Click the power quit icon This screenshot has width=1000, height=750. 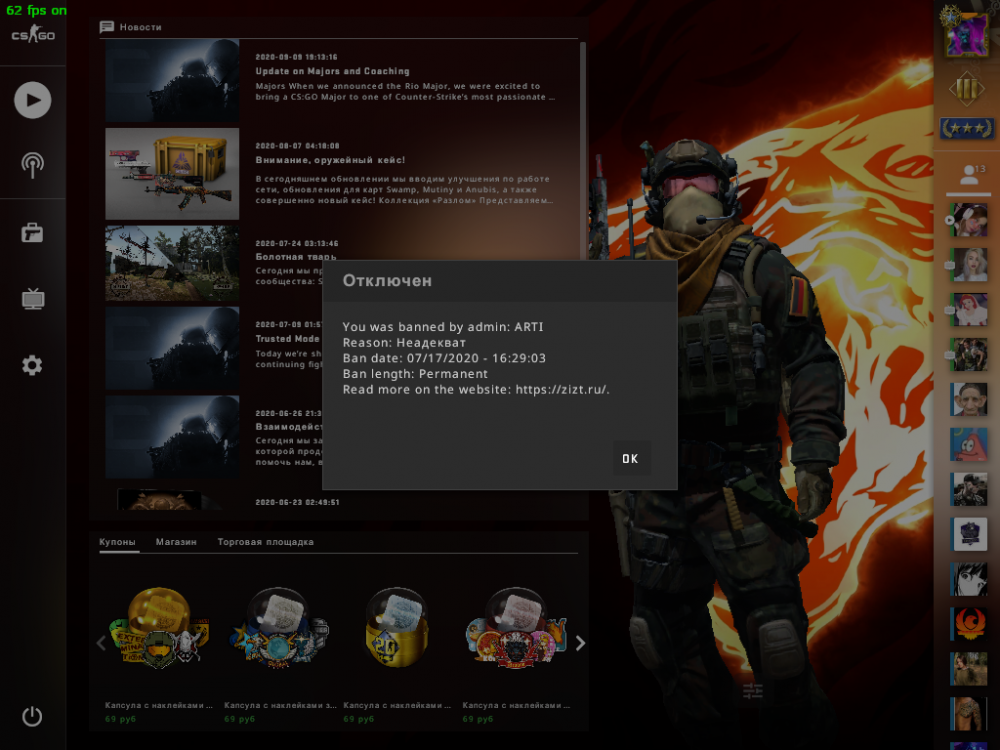pyautogui.click(x=33, y=716)
